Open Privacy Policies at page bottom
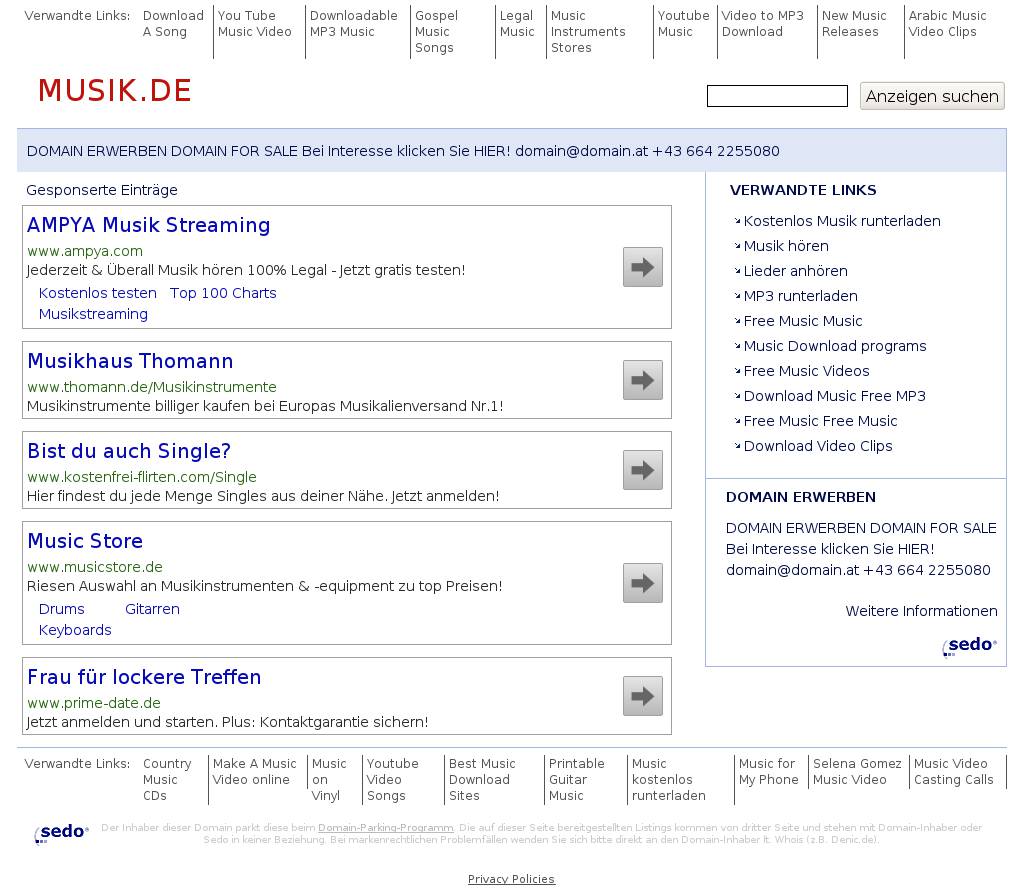This screenshot has width=1024, height=890. coord(511,879)
